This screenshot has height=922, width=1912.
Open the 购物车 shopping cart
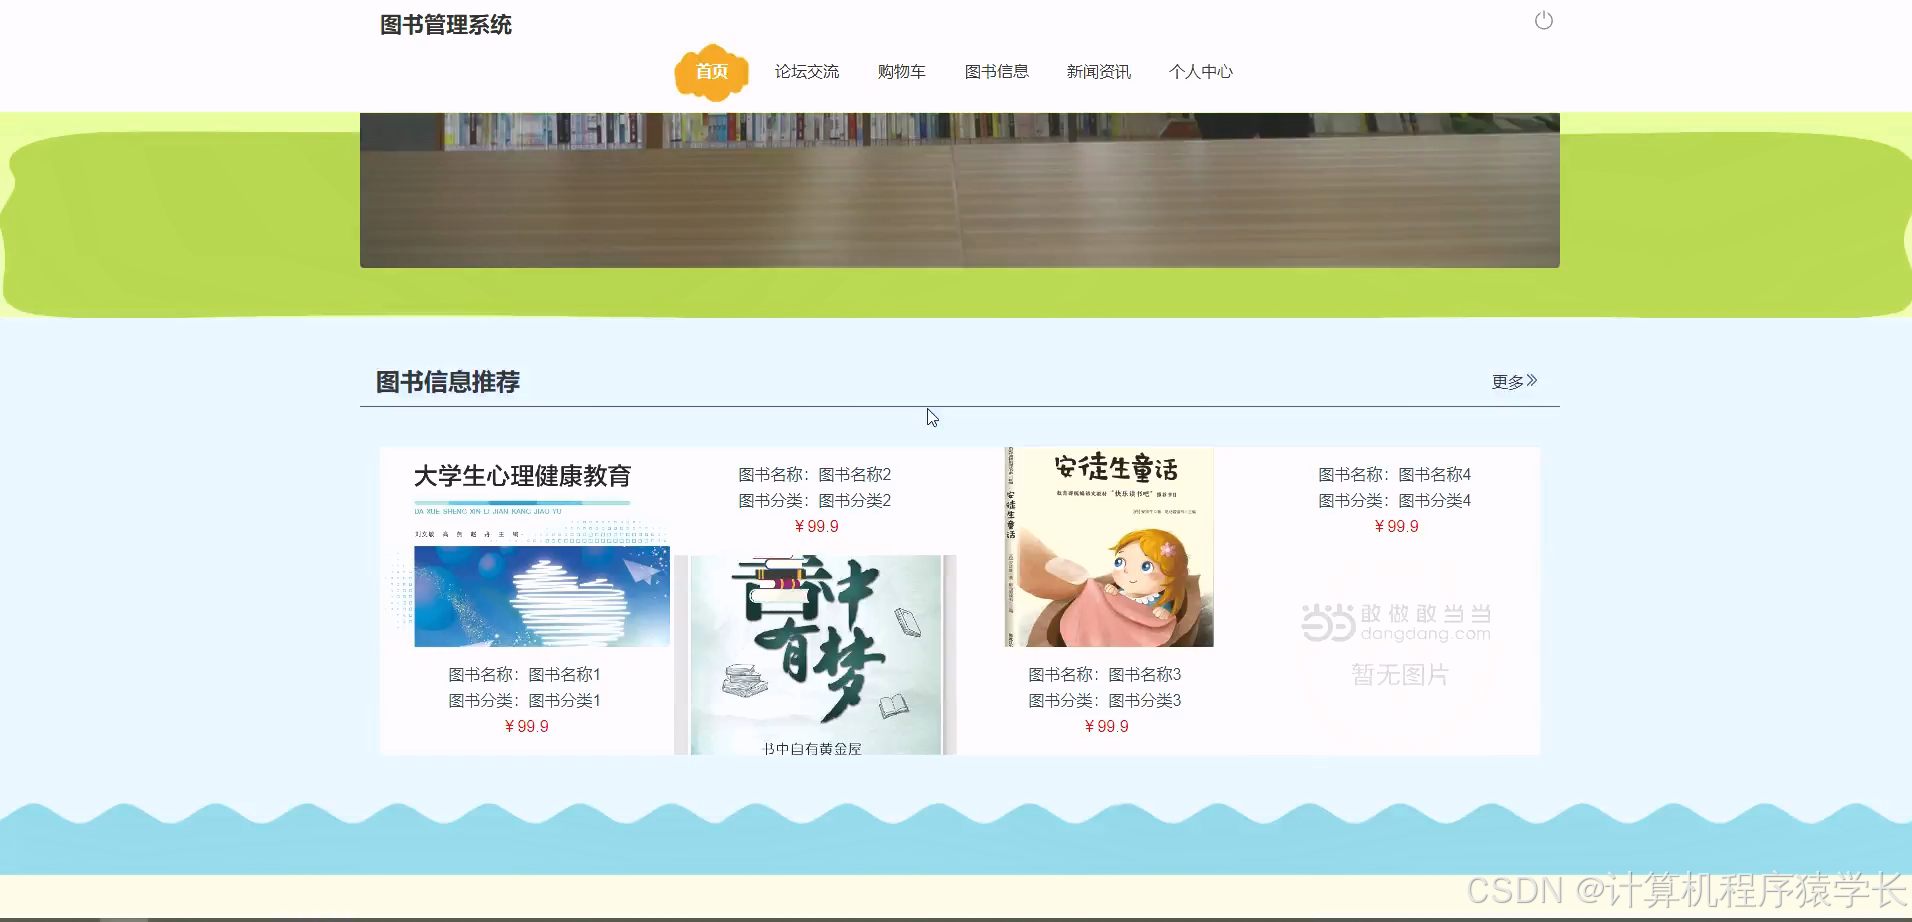pyautogui.click(x=901, y=71)
